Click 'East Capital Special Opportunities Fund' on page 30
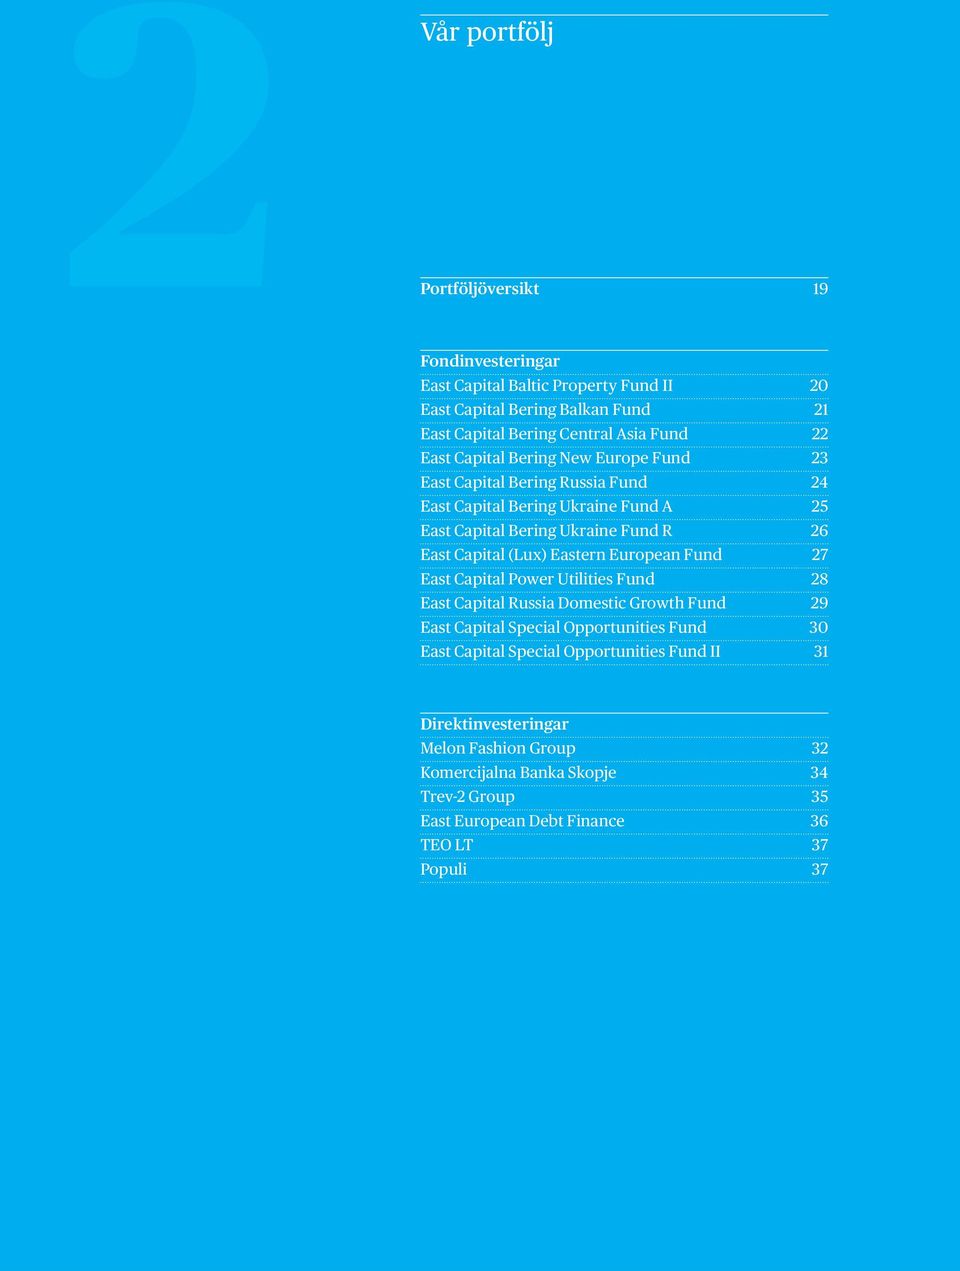Image resolution: width=960 pixels, height=1271 pixels. [x=563, y=627]
